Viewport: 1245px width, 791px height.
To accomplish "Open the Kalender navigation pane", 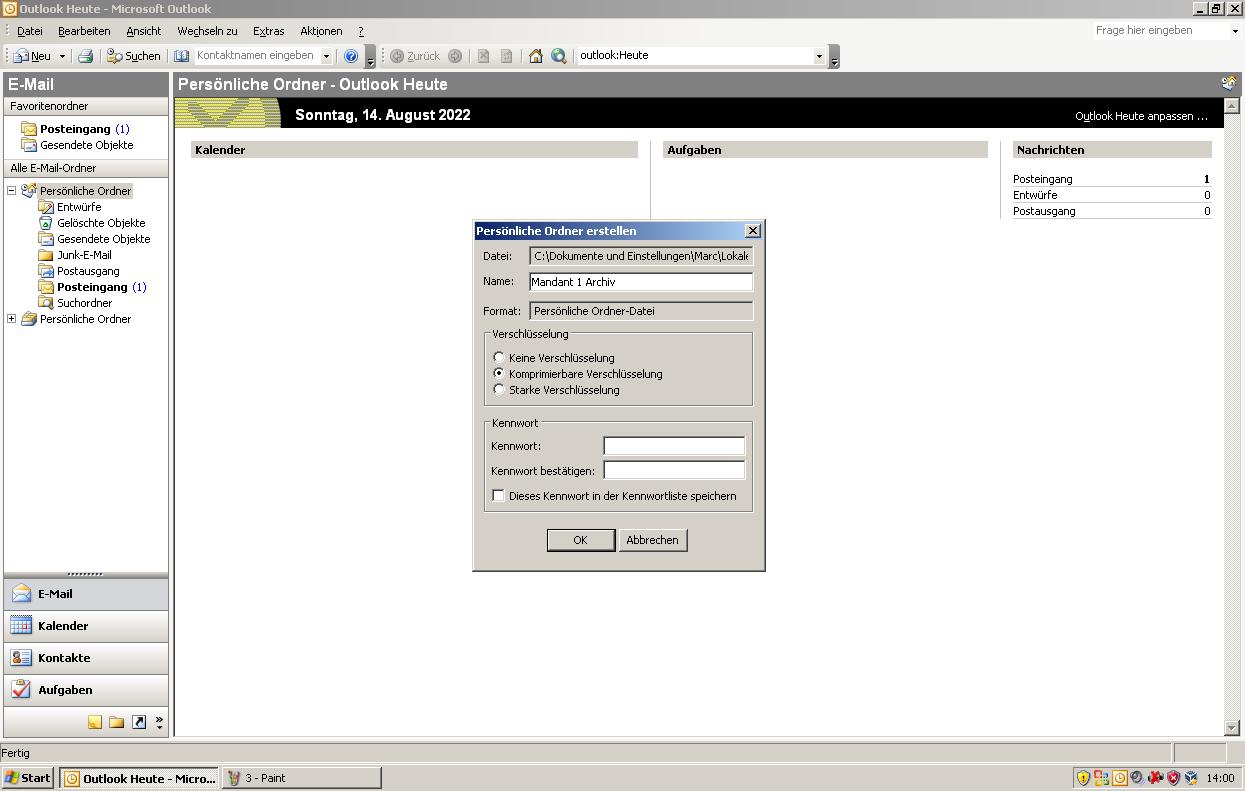I will (x=86, y=626).
